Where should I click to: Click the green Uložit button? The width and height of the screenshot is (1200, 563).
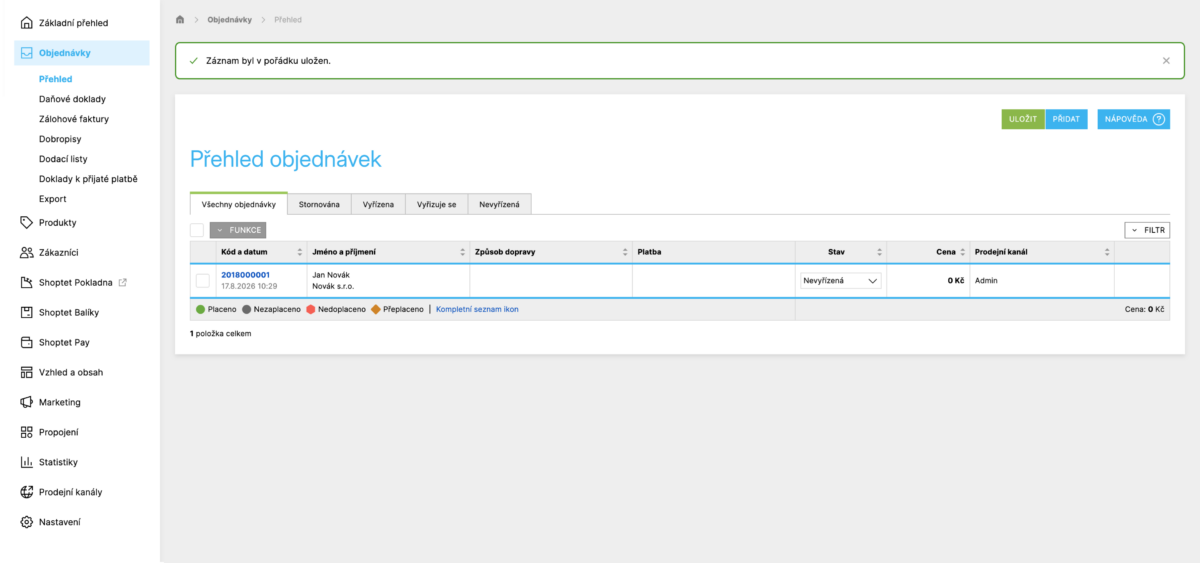[x=1023, y=119]
